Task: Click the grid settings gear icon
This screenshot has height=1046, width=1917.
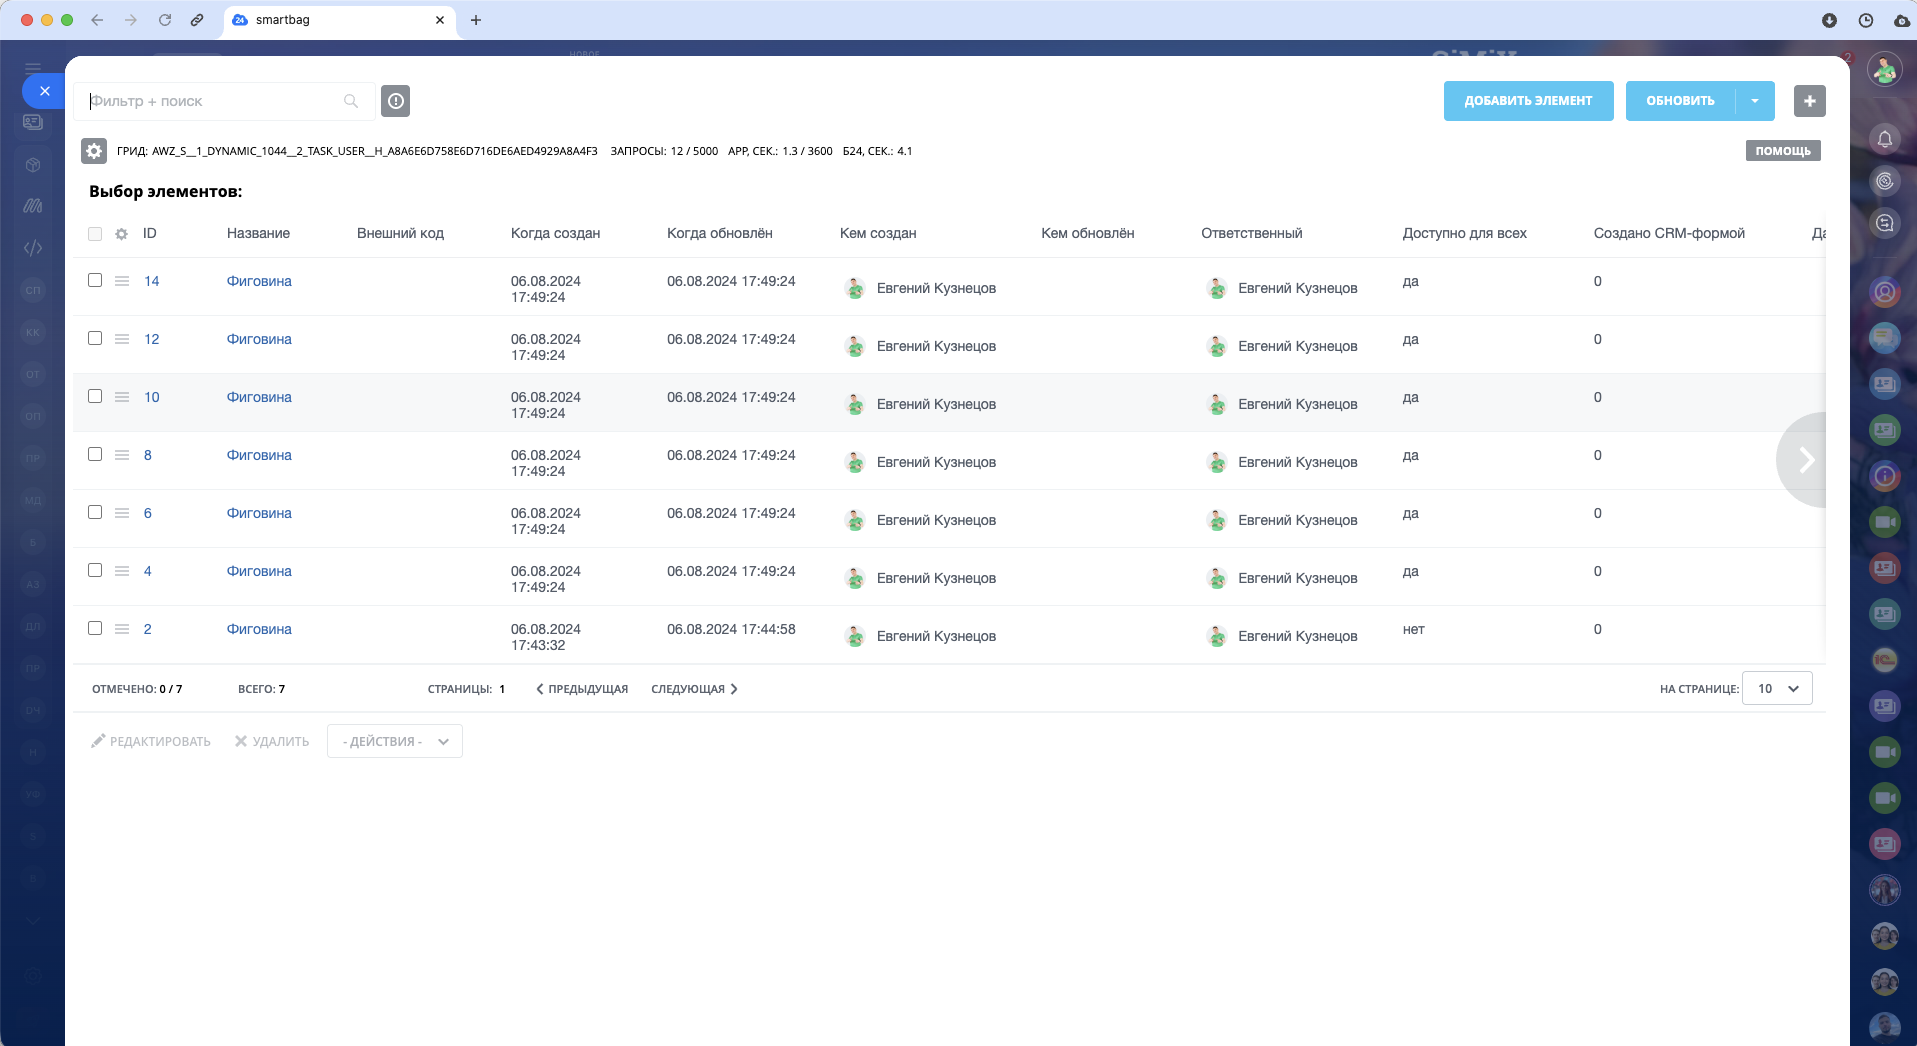Action: pyautogui.click(x=94, y=151)
